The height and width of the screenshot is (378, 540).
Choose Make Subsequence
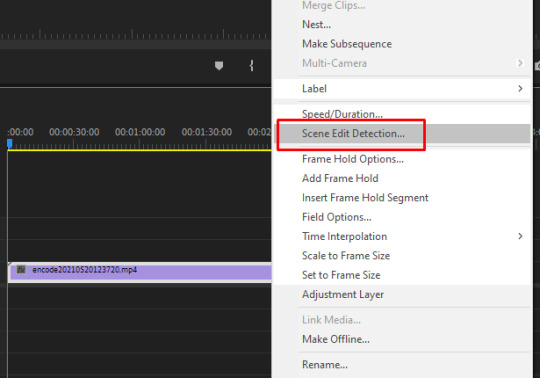(402, 44)
